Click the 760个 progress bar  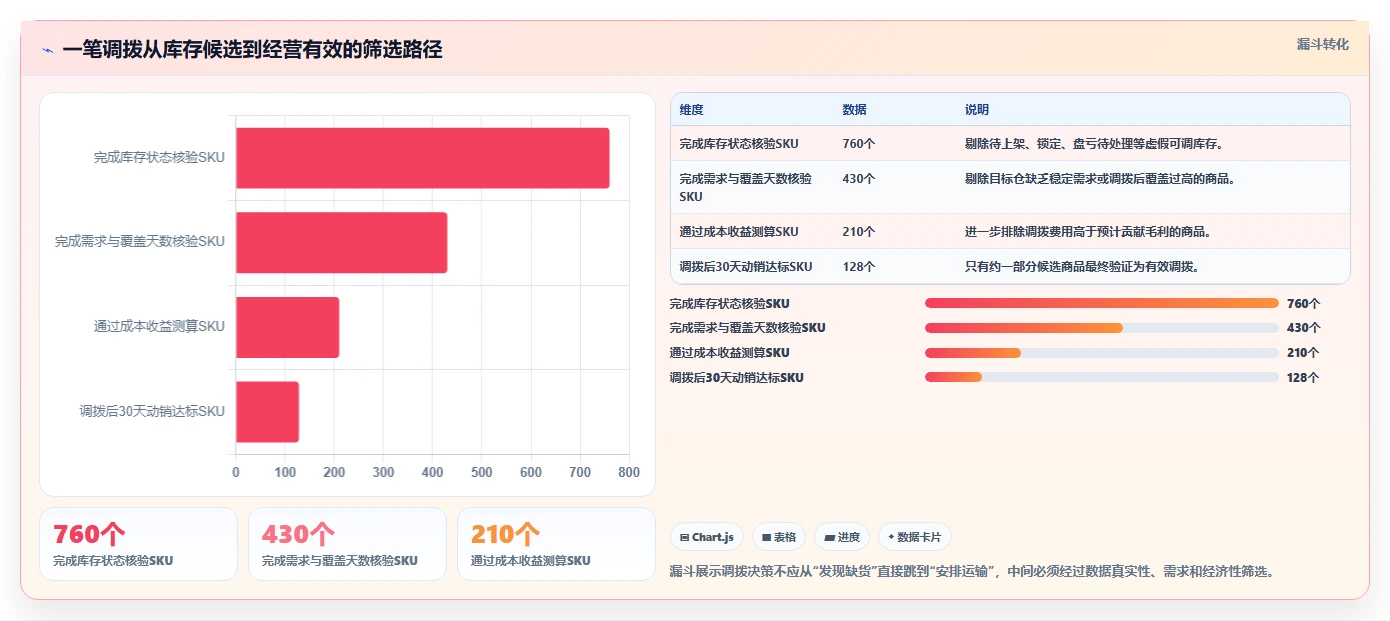point(1102,303)
